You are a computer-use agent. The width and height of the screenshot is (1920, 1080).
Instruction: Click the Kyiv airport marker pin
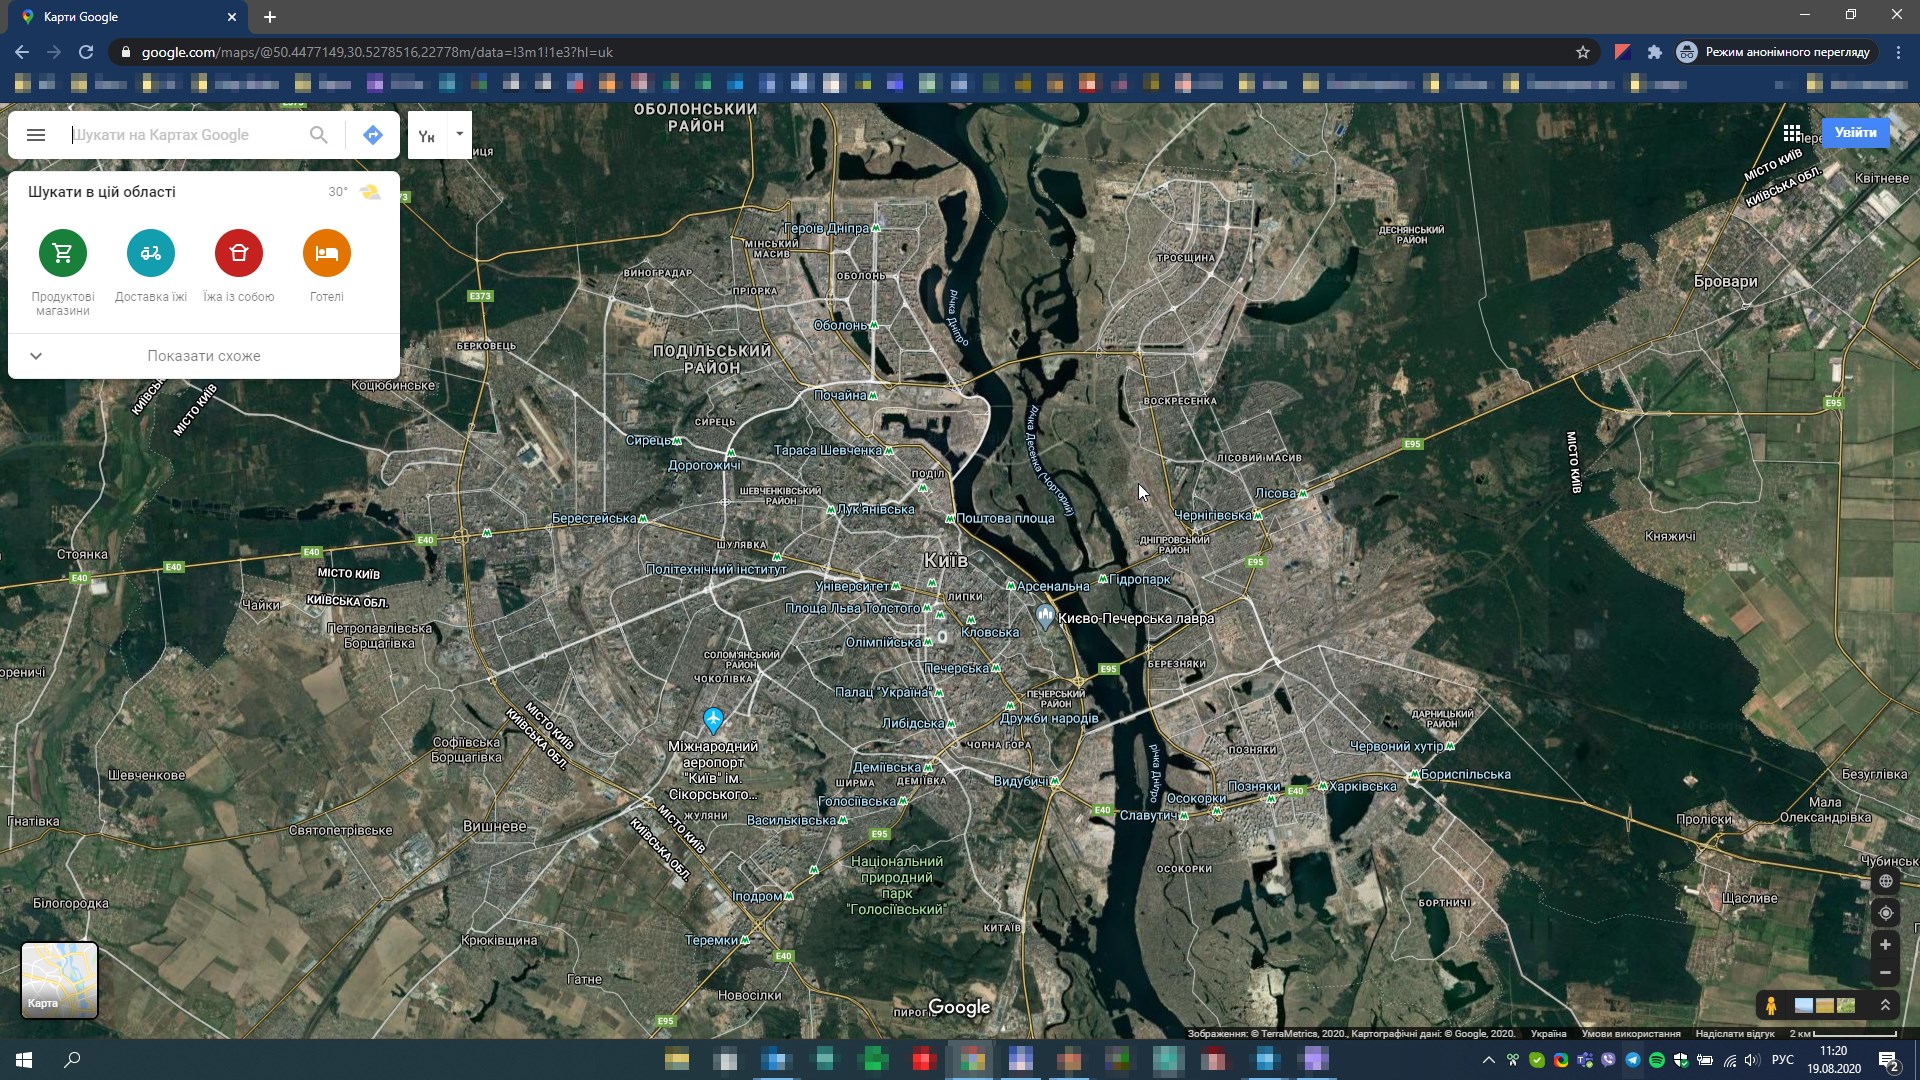713,720
